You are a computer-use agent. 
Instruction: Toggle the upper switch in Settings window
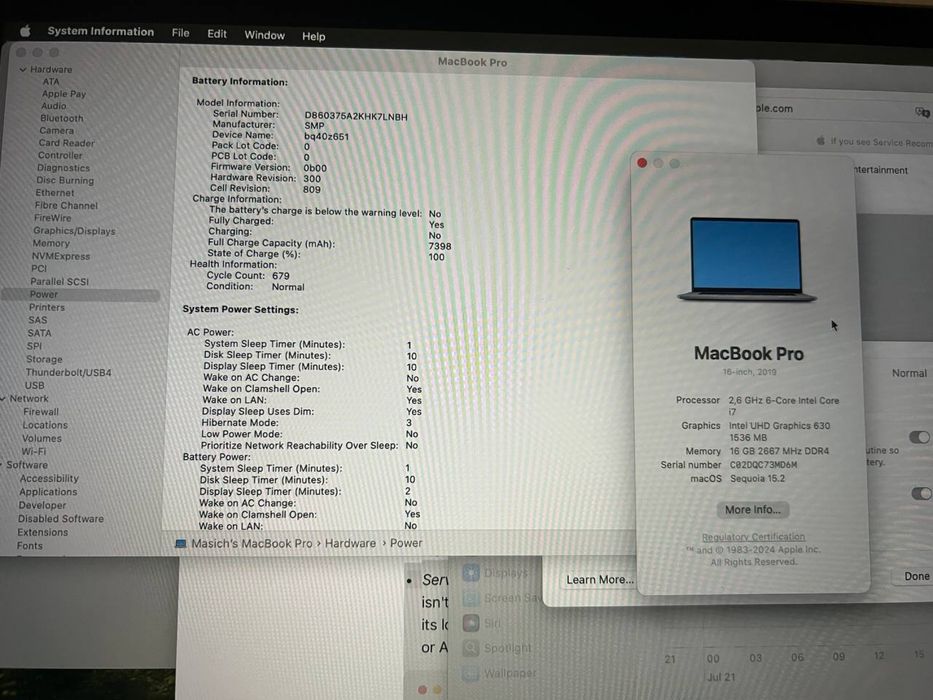920,438
